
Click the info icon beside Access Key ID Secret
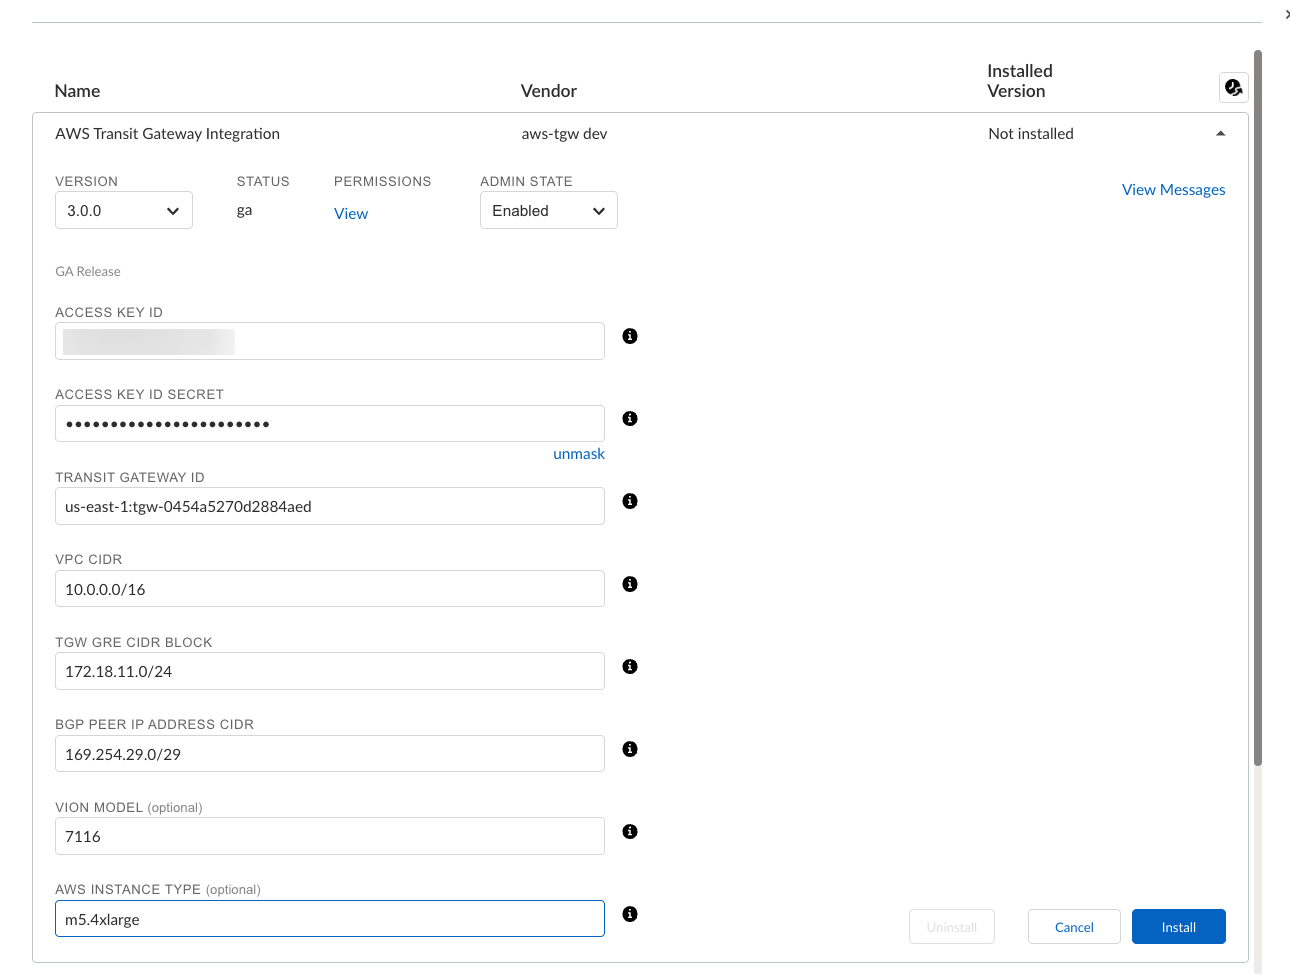coord(630,418)
